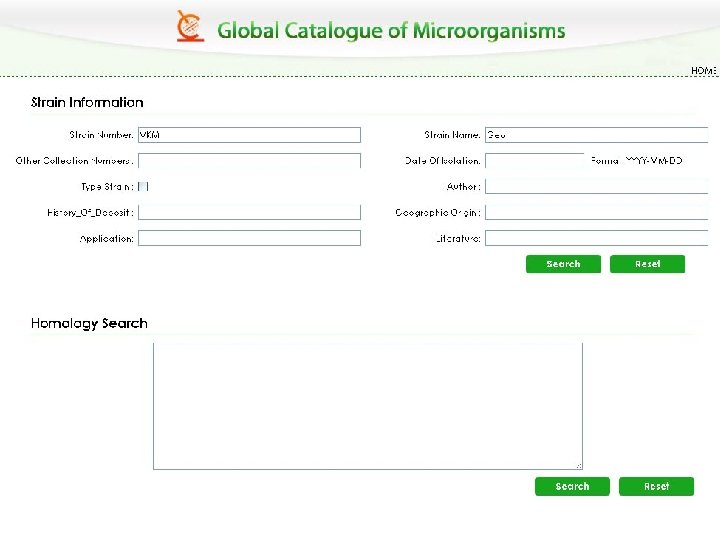
Task: Select the Other Collection Numbers field
Action: pos(249,160)
